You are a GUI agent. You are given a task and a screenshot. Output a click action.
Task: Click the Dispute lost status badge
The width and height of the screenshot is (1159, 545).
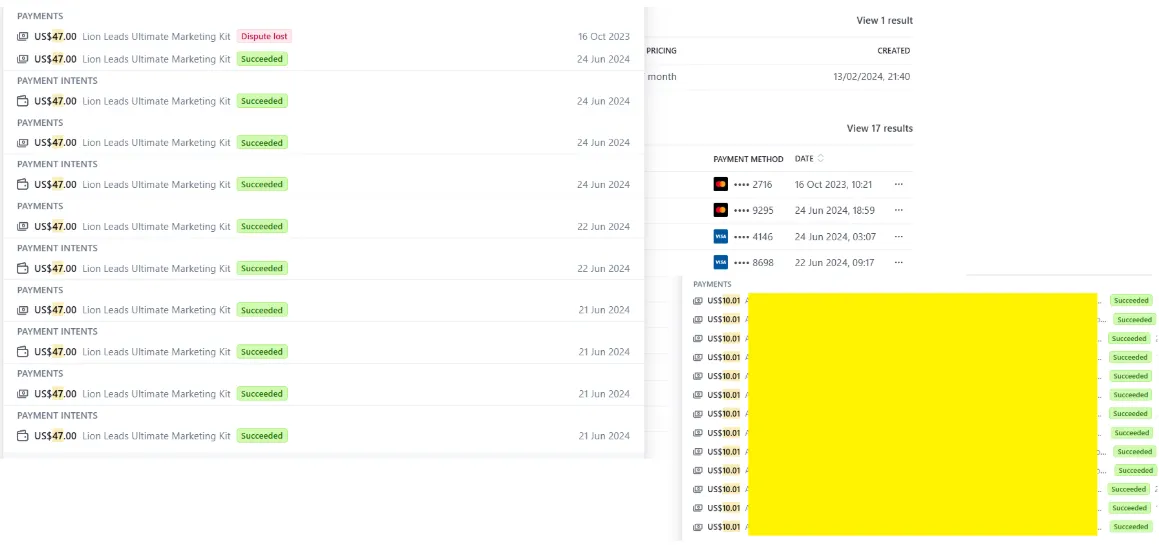pos(264,36)
